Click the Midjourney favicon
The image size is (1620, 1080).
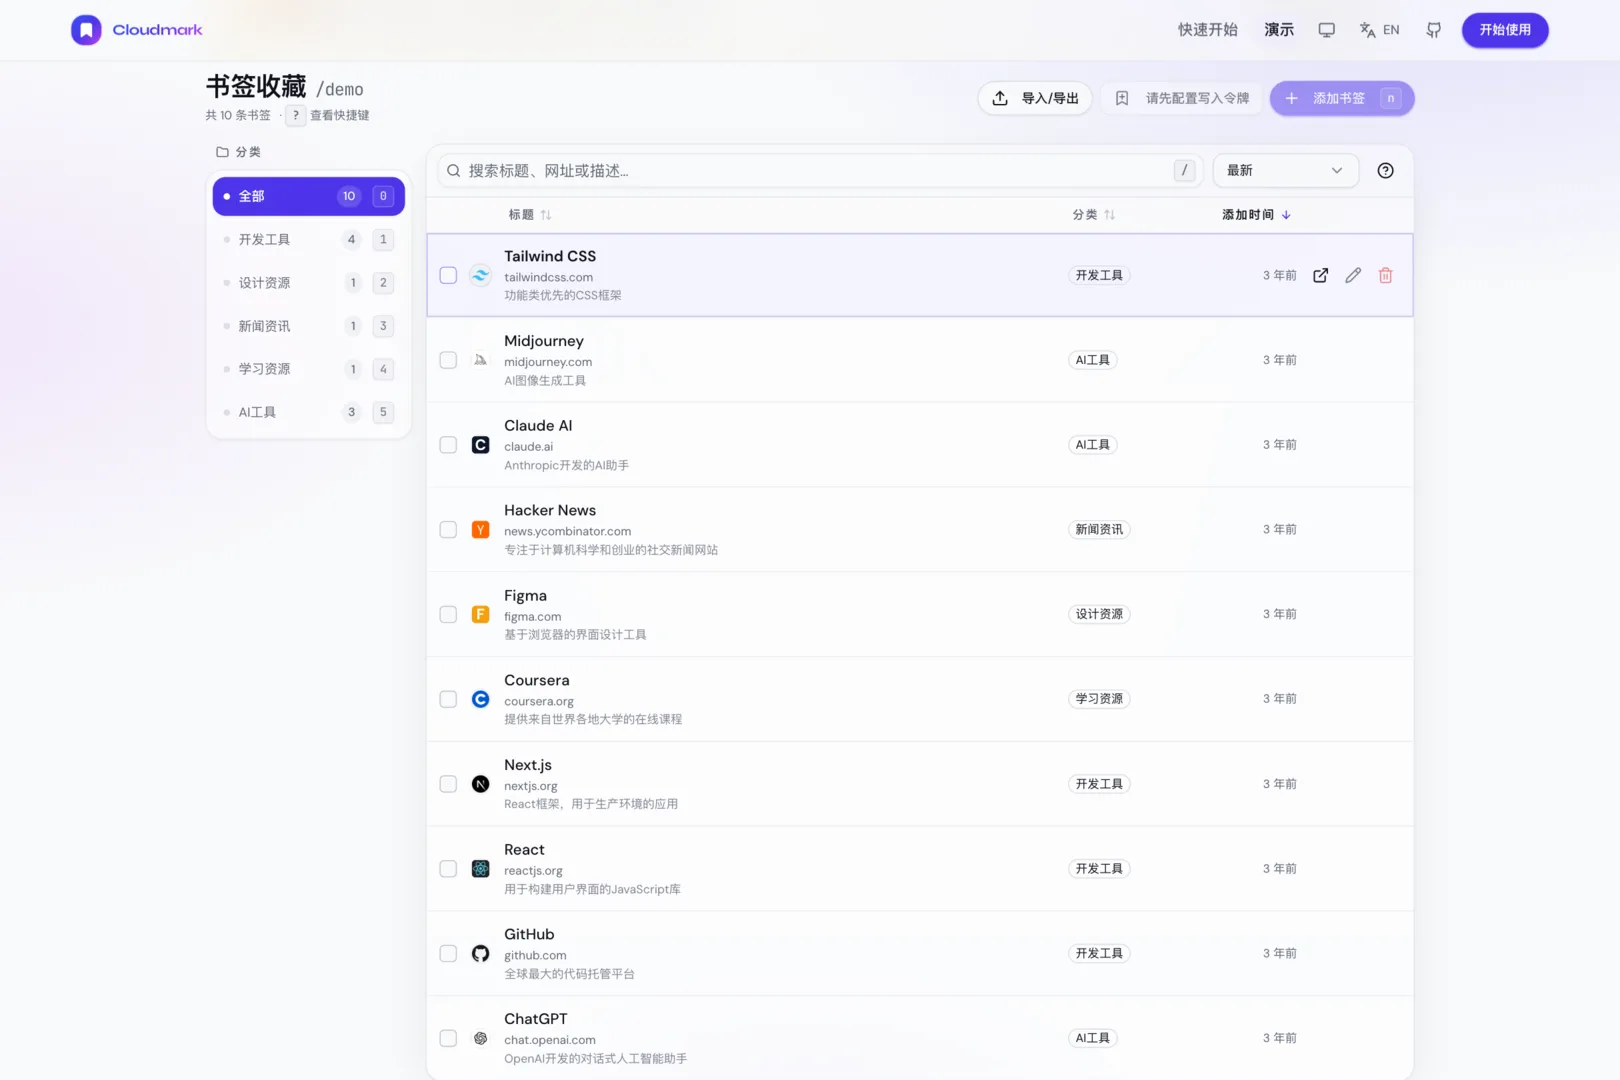pyautogui.click(x=480, y=360)
